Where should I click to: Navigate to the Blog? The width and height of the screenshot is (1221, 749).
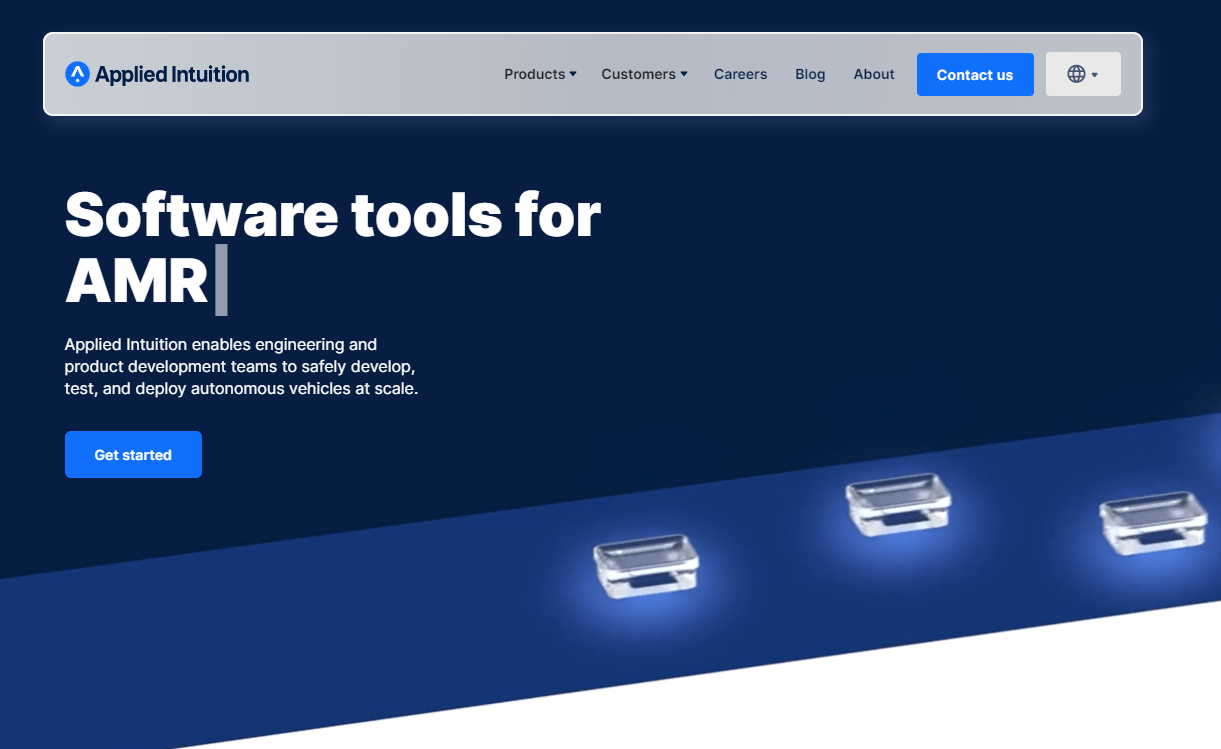point(810,74)
